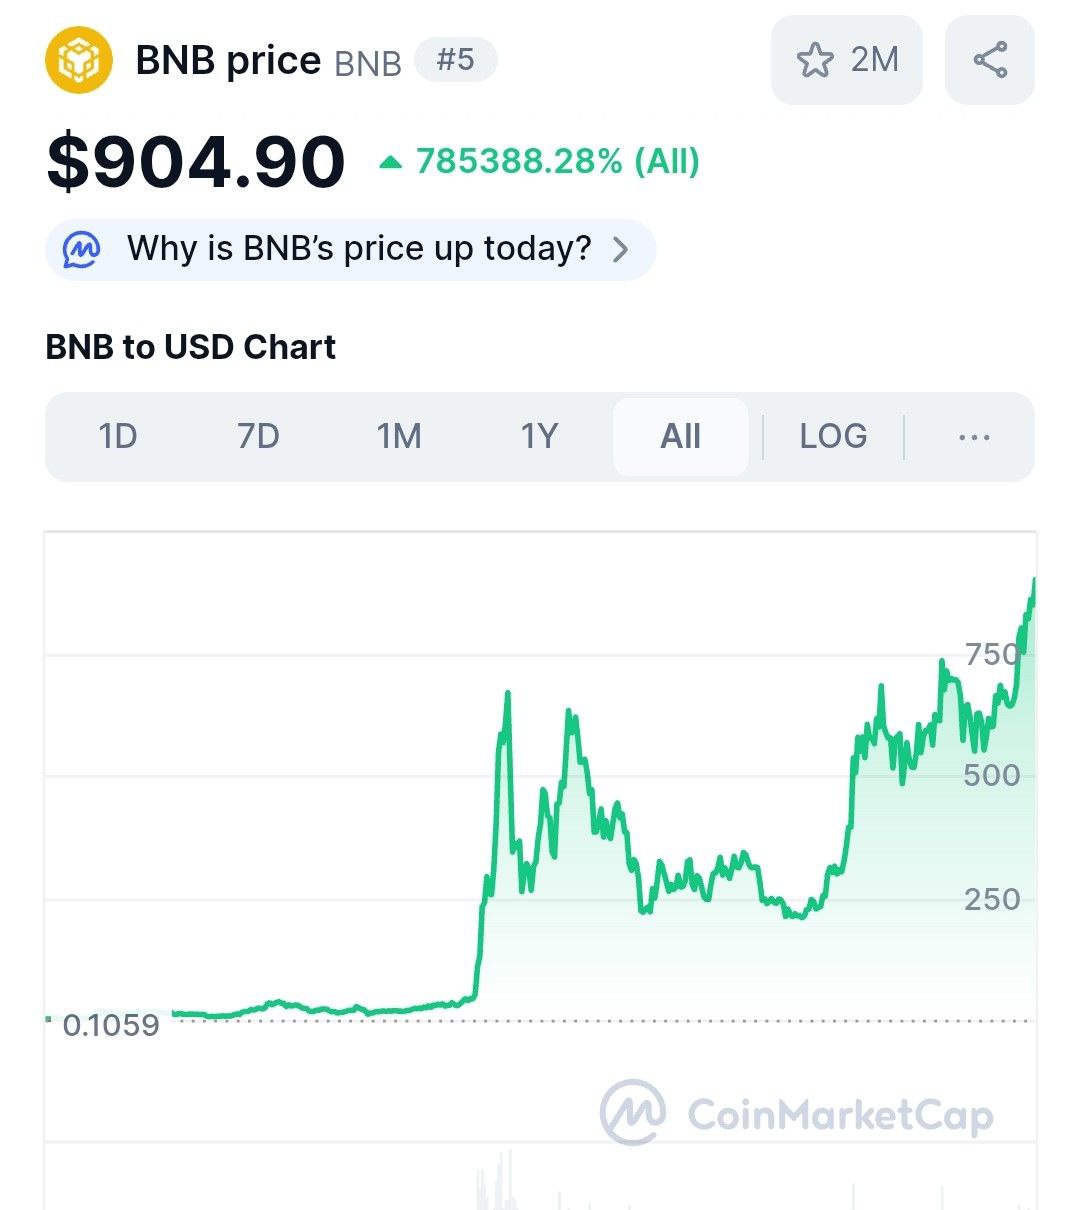Screen dimensions: 1080x1210
Task: Select the 1M time range
Action: 399,437
